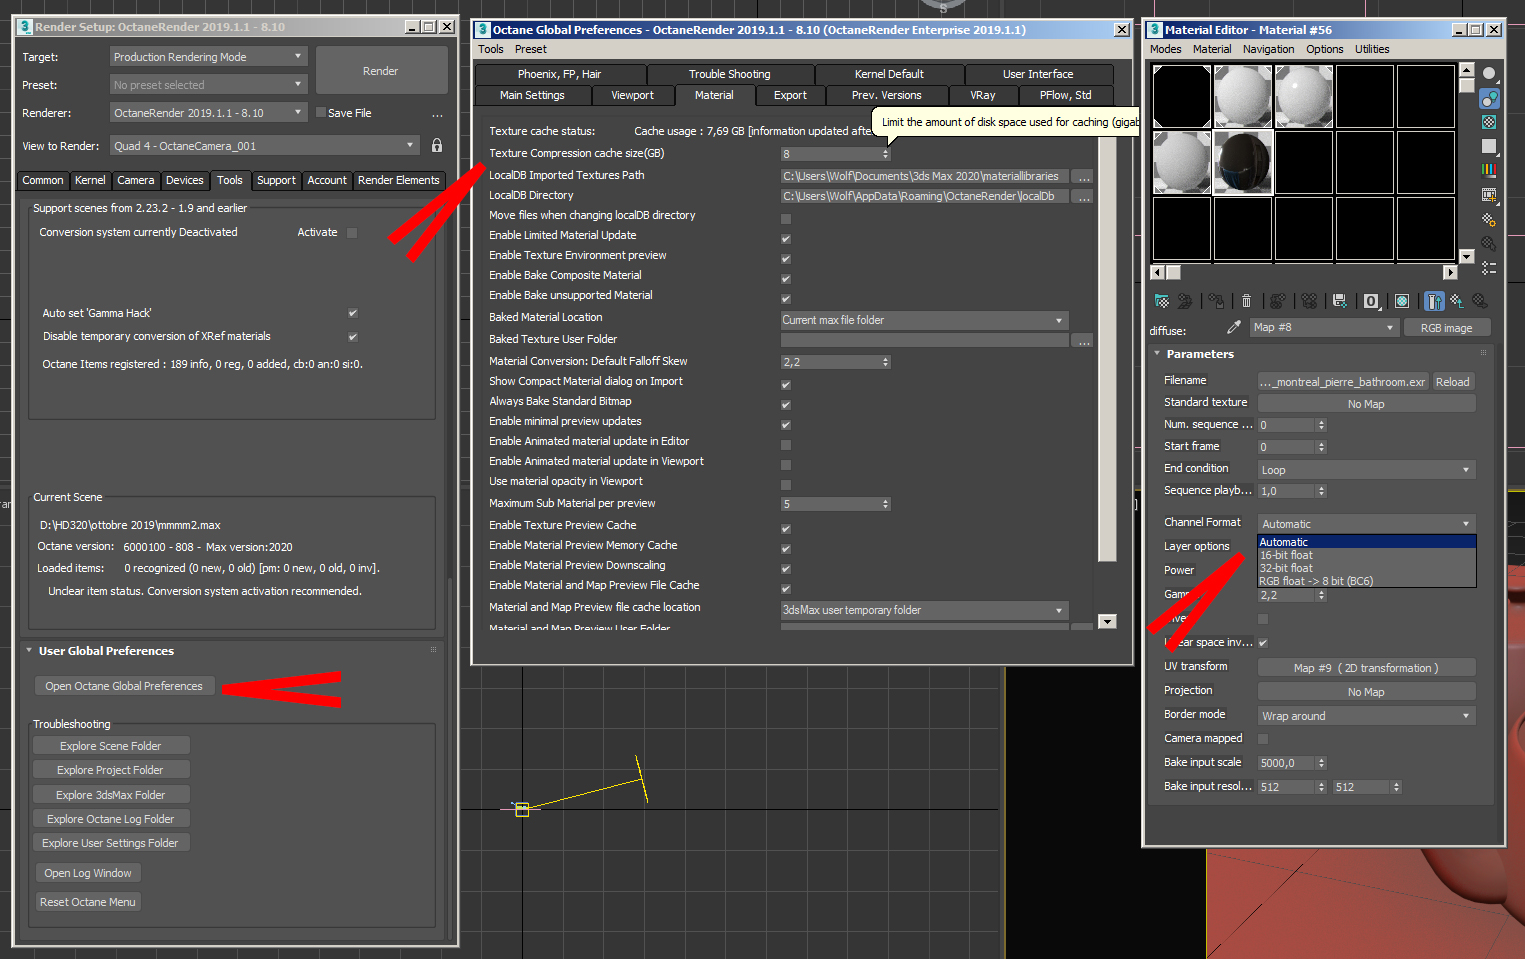Image resolution: width=1525 pixels, height=959 pixels.
Task: Click the Make Preview filmstrip icon
Action: pyautogui.click(x=1489, y=194)
